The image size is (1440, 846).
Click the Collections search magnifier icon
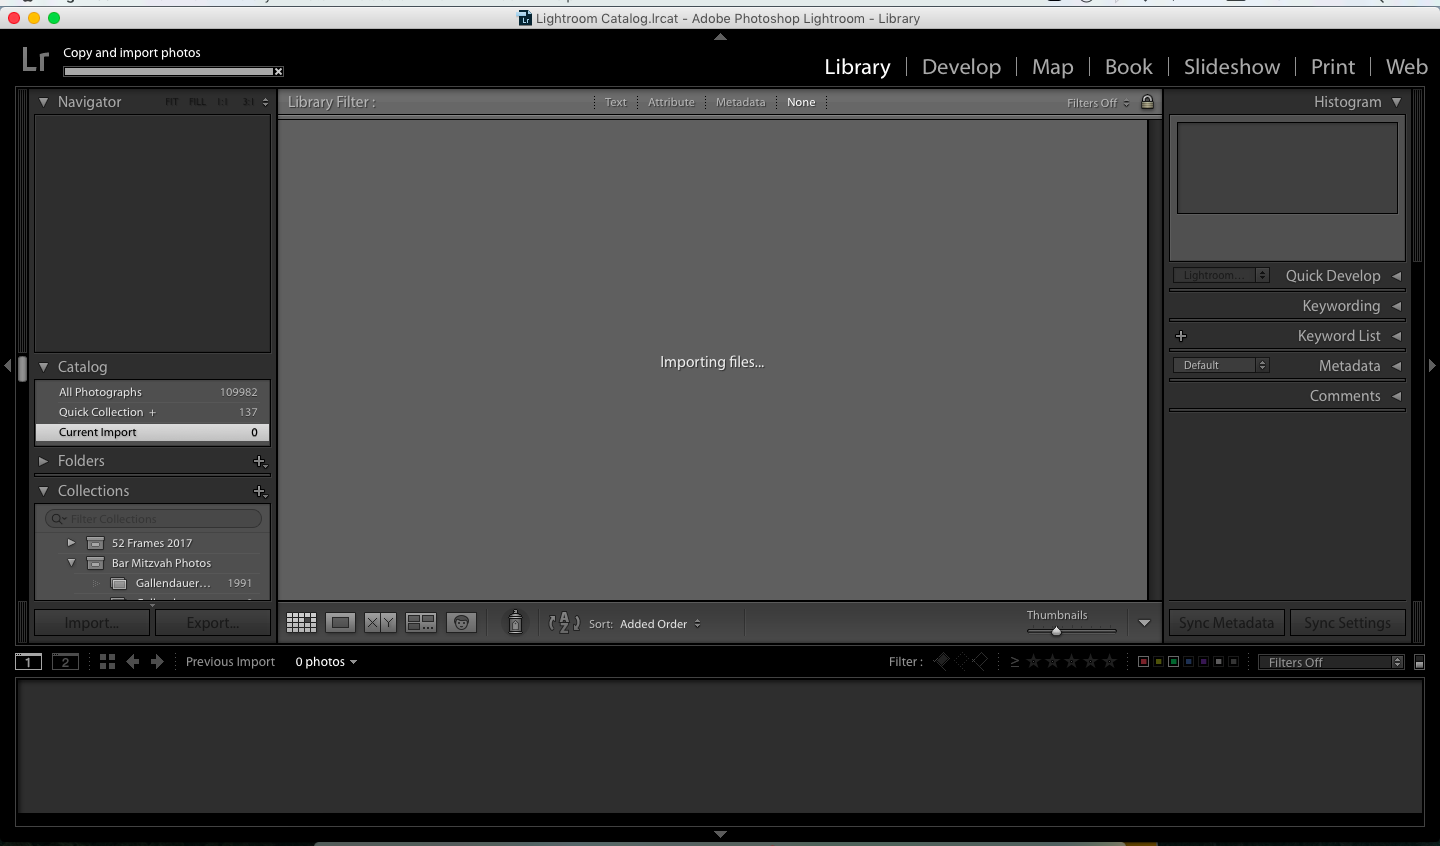coord(58,519)
